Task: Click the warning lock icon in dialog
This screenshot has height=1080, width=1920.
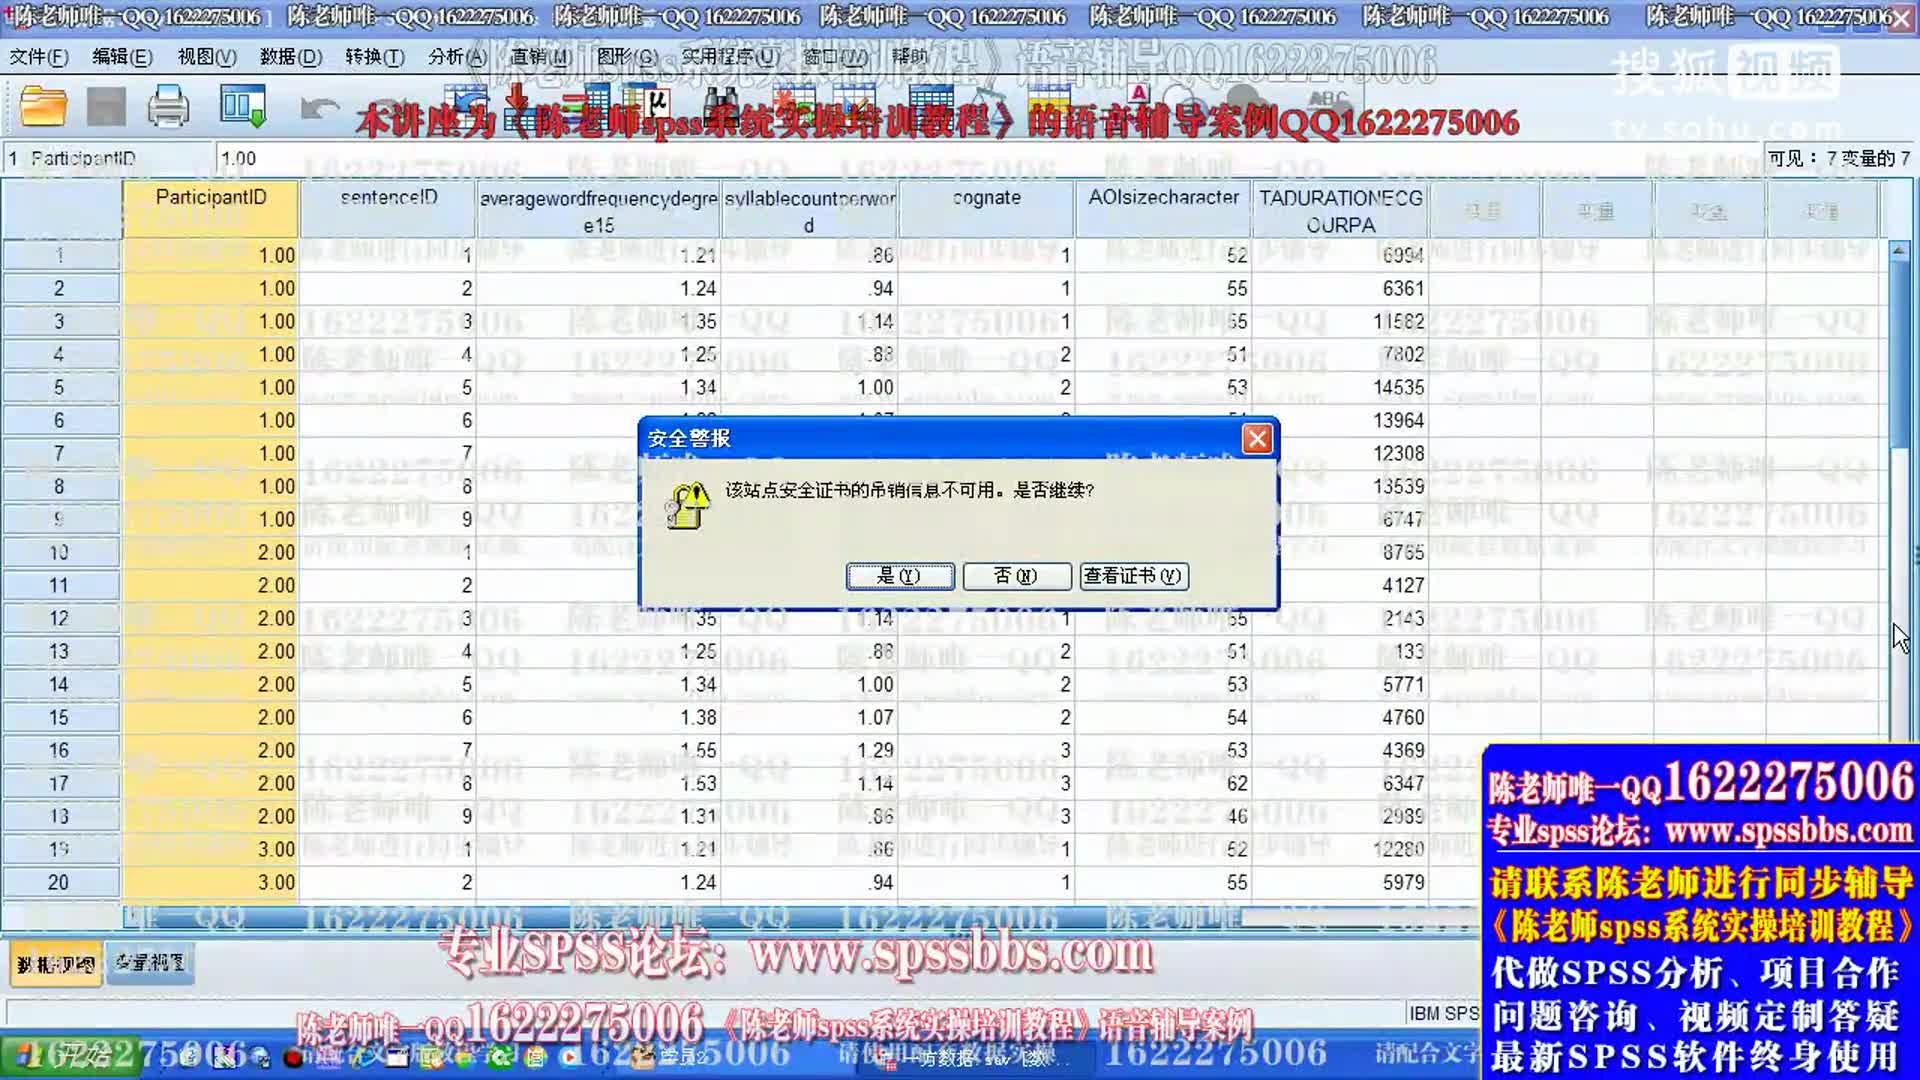Action: point(688,505)
